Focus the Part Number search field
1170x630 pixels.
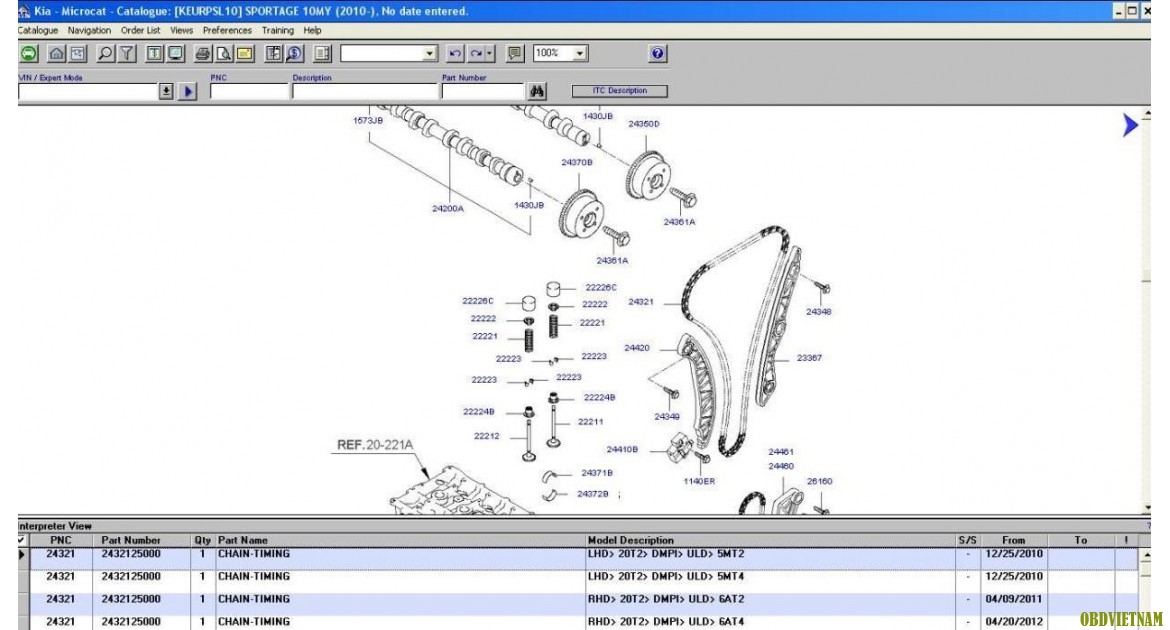click(483, 91)
